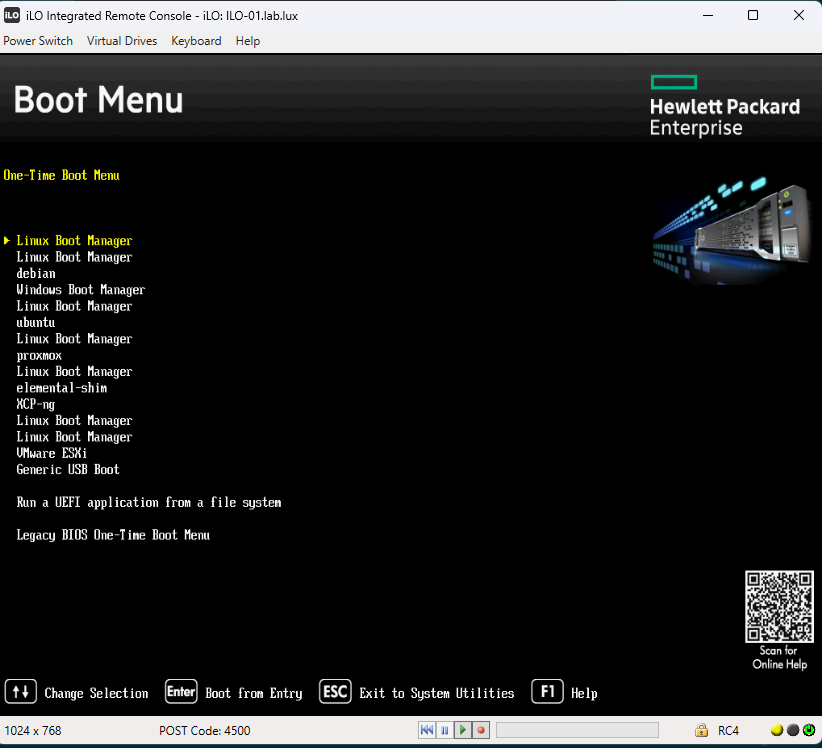
Task: Start recording with the red record button
Action: (x=480, y=731)
